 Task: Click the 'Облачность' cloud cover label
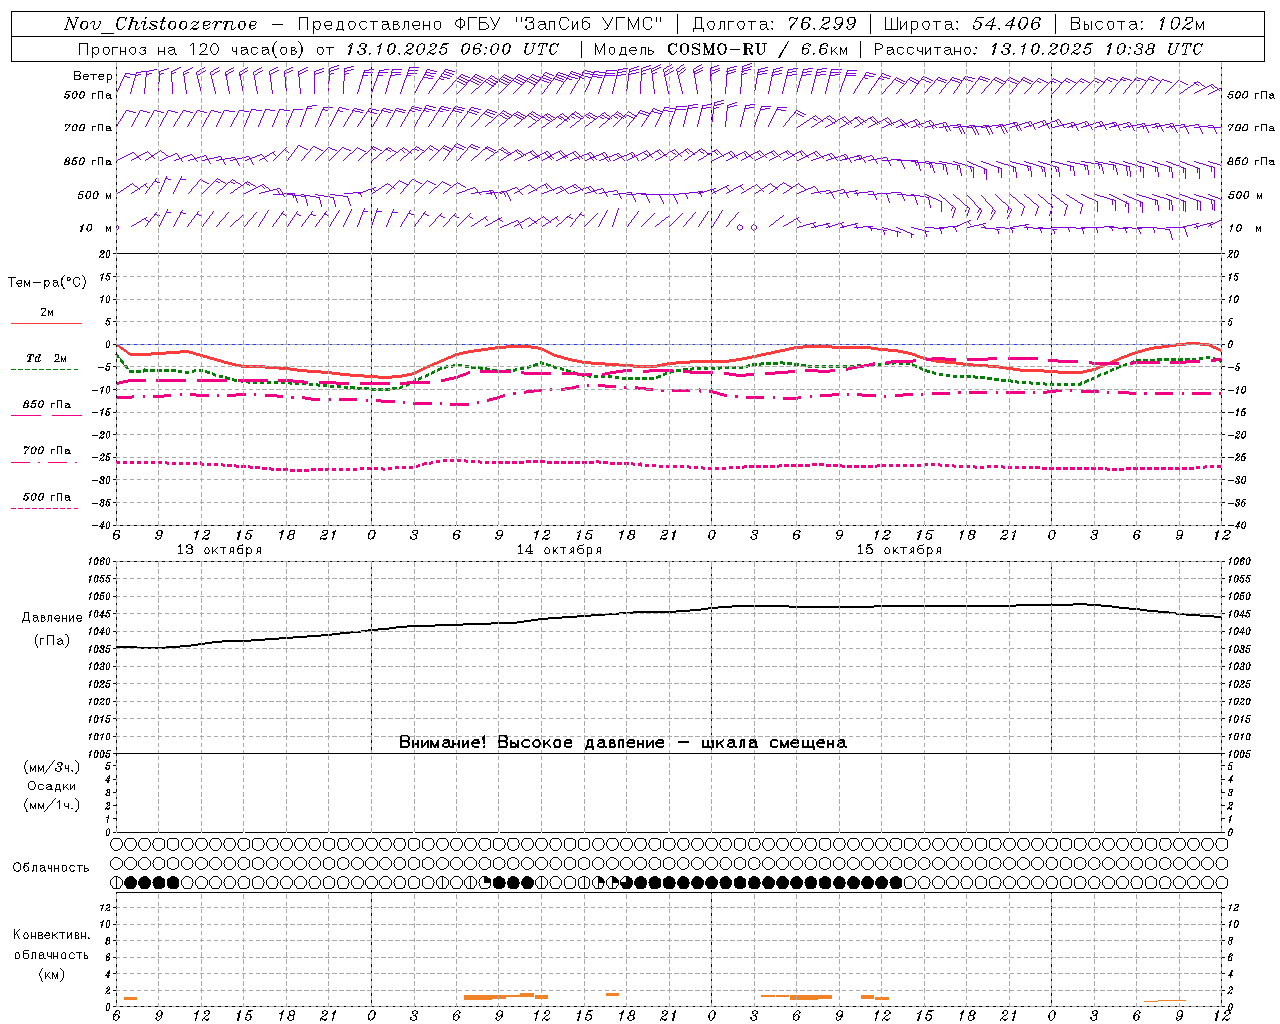click(x=51, y=867)
